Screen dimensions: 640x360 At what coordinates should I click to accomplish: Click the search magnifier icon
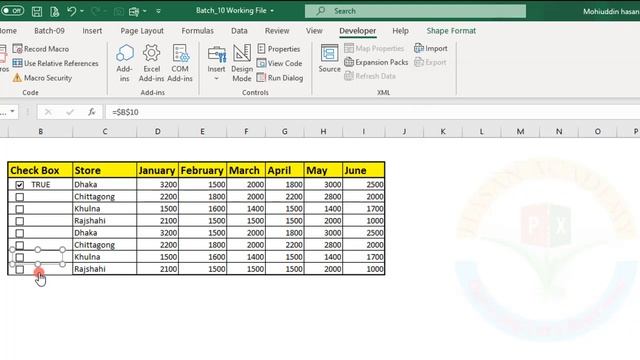point(321,11)
